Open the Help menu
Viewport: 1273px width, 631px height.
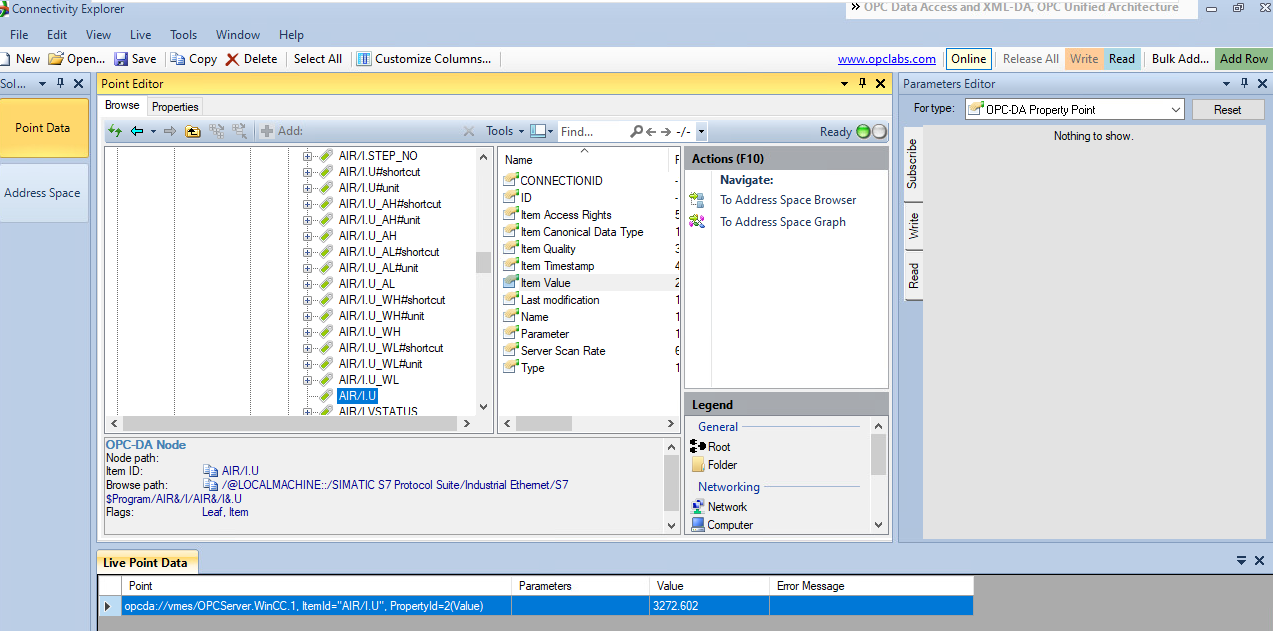291,35
